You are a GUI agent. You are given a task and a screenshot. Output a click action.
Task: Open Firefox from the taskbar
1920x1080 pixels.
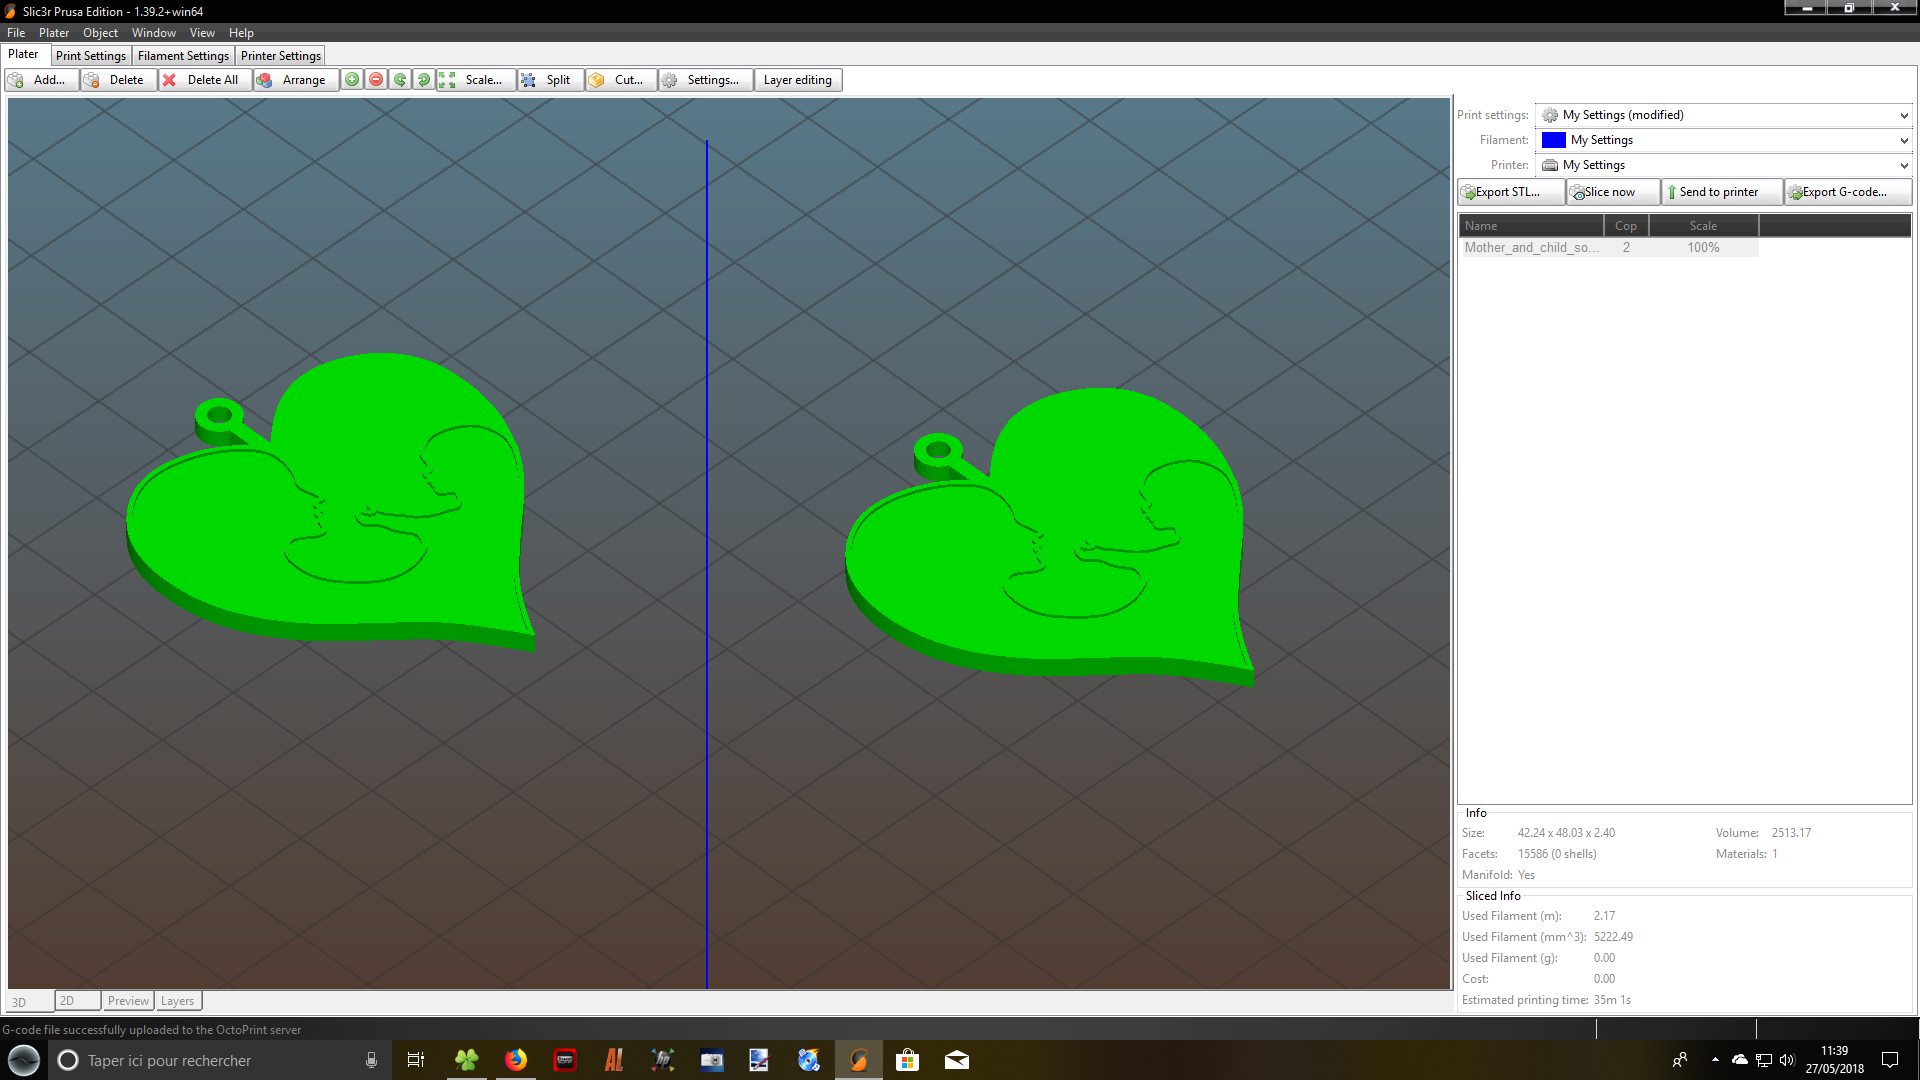pos(516,1060)
